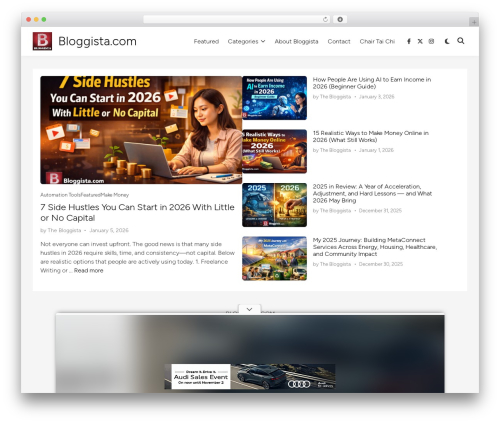Open the X (Twitter) social icon
The image size is (500, 423).
tap(420, 41)
